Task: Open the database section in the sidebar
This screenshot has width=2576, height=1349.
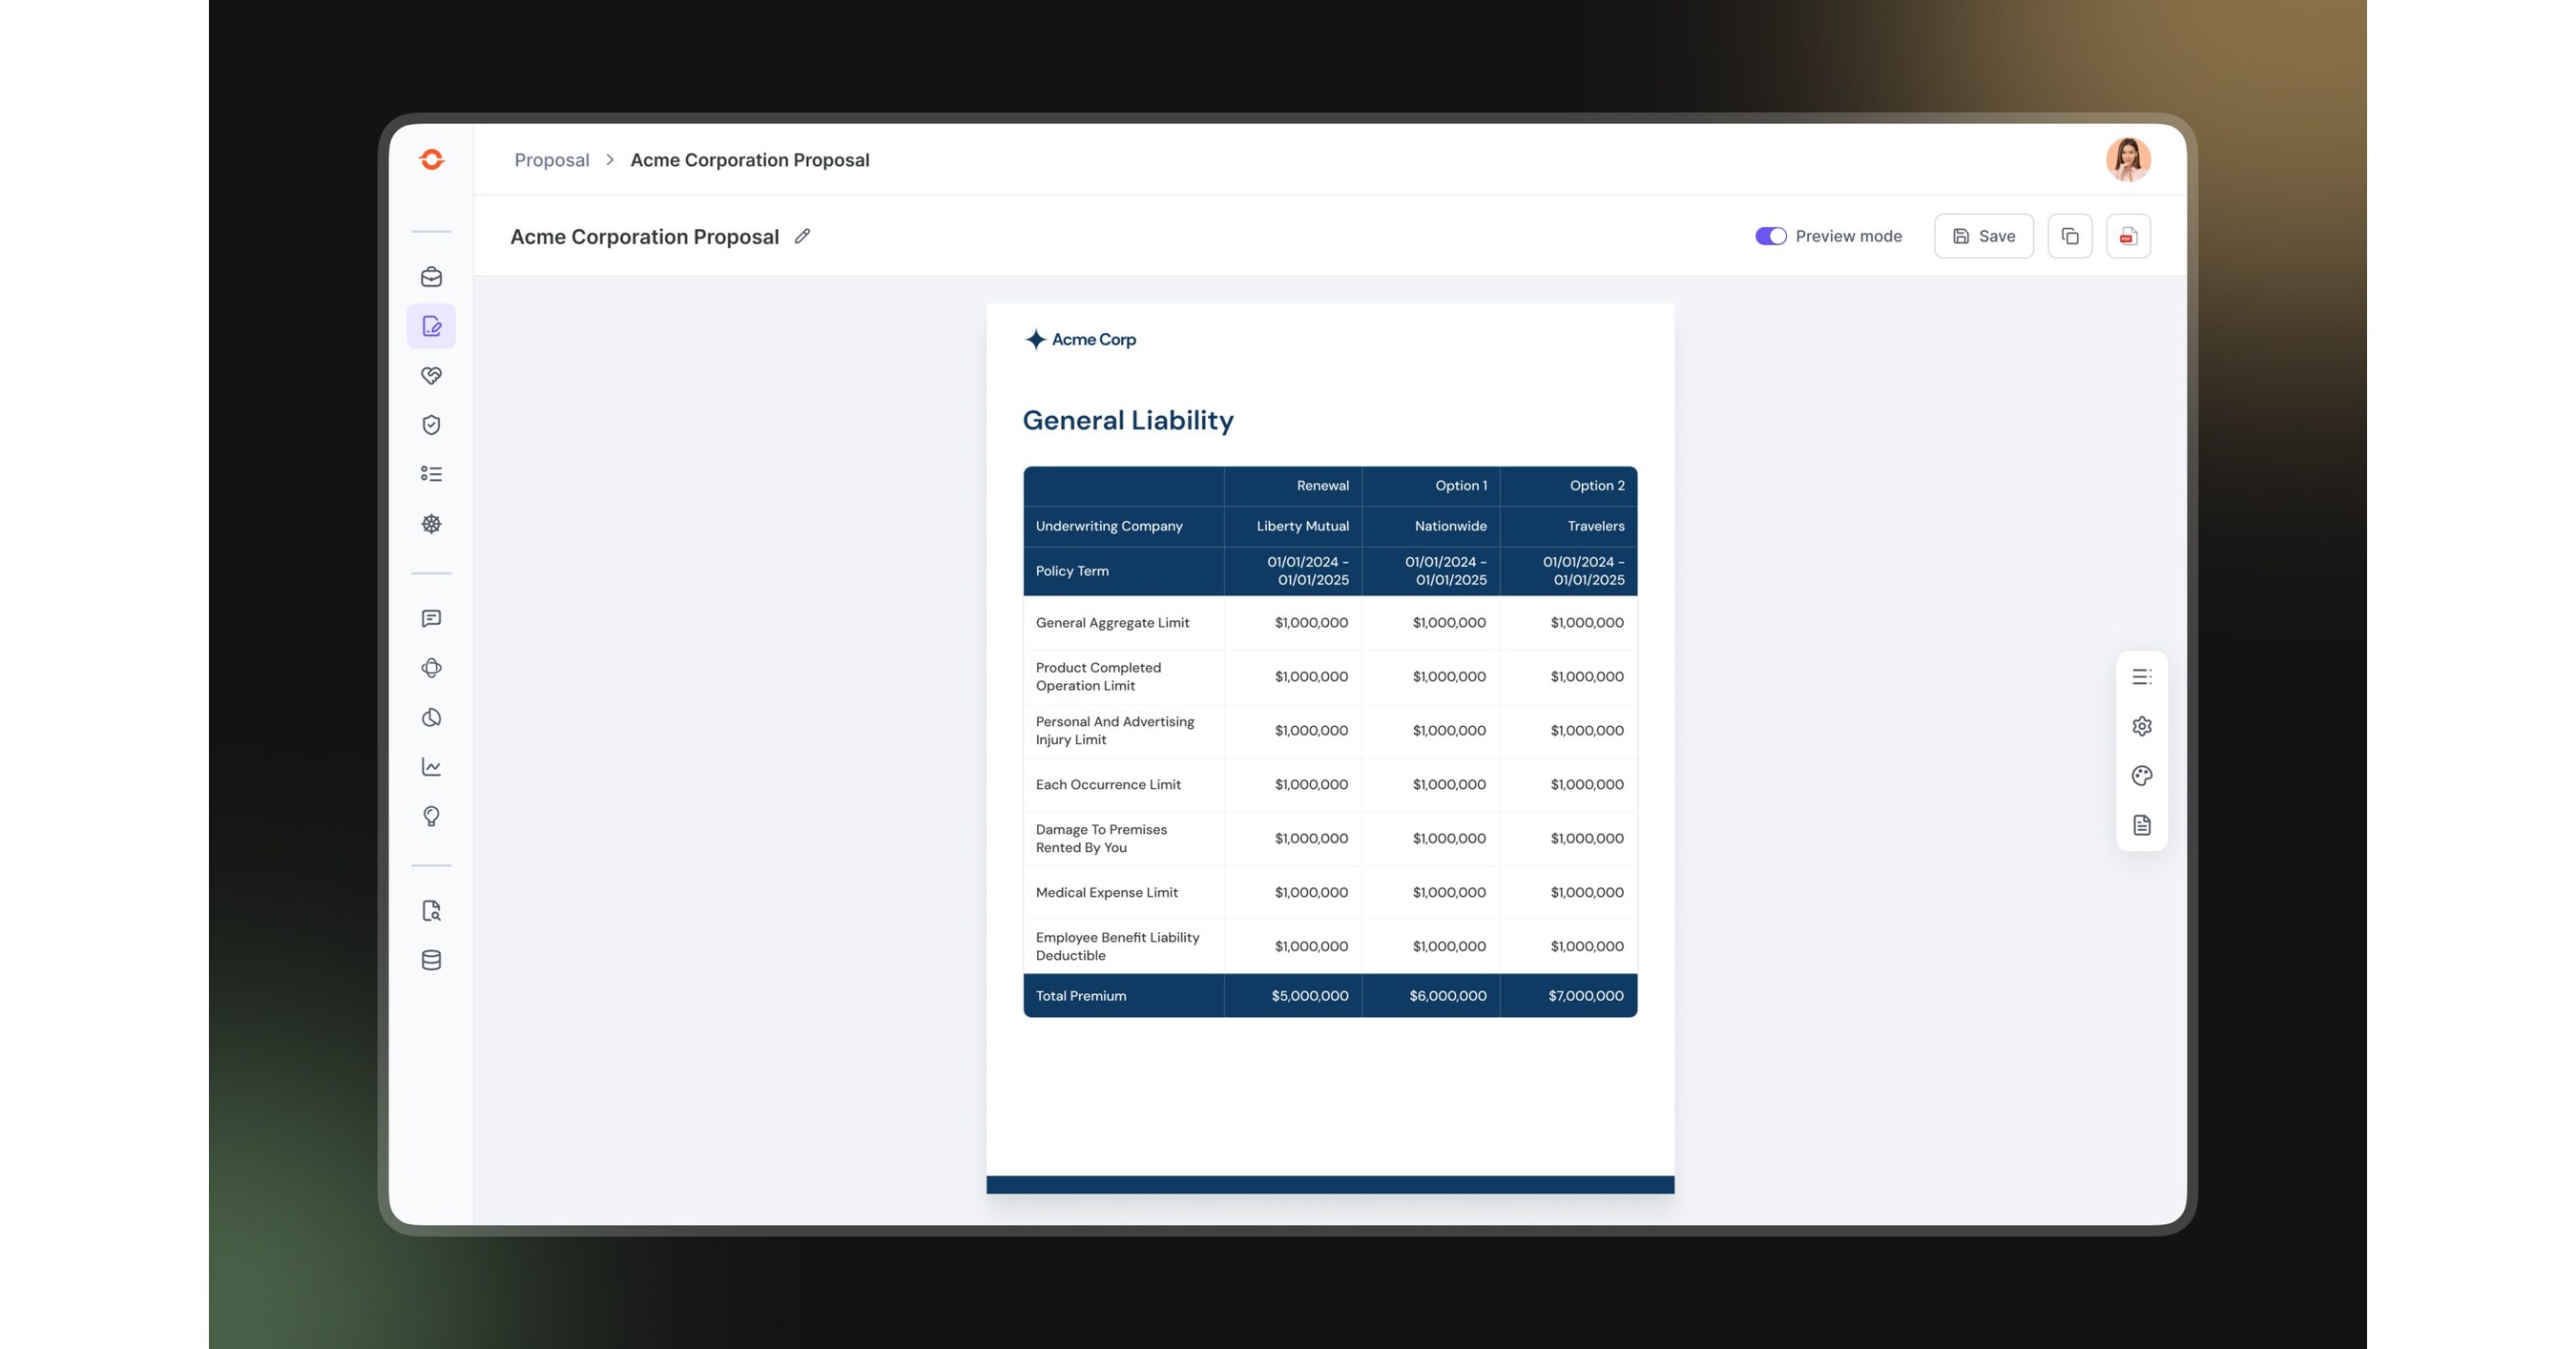Action: tap(431, 959)
